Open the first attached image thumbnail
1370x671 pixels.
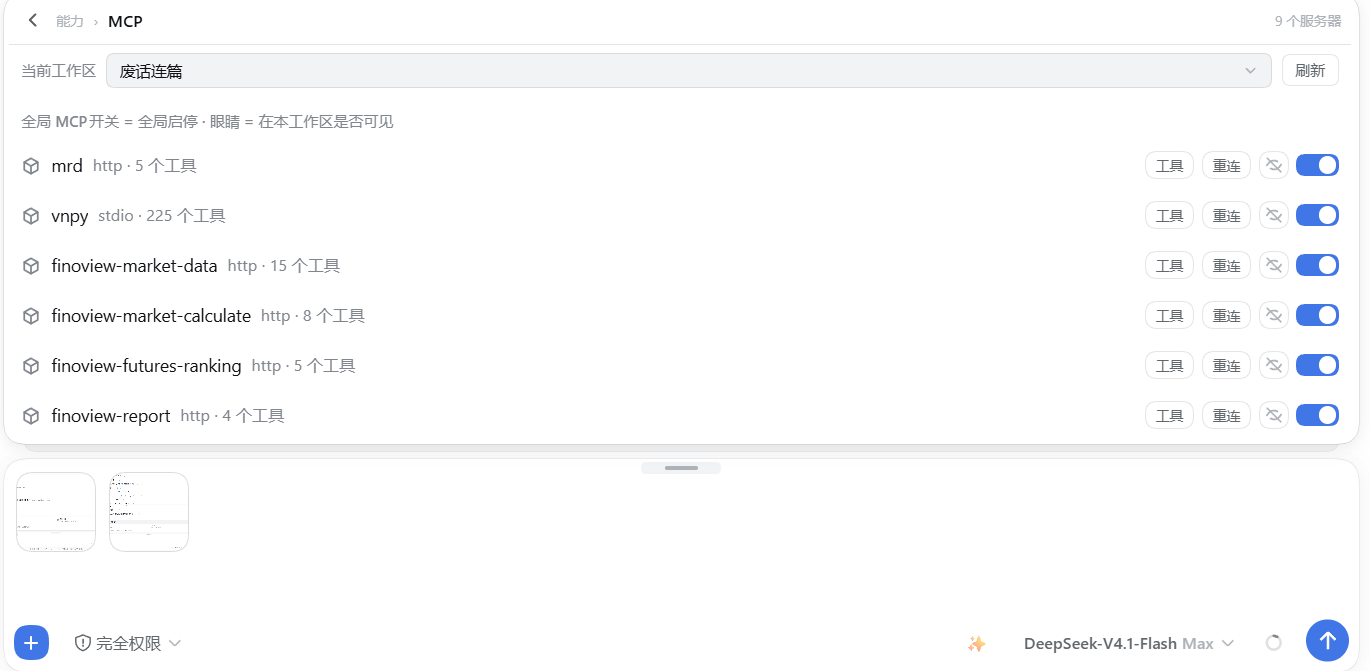pos(56,512)
